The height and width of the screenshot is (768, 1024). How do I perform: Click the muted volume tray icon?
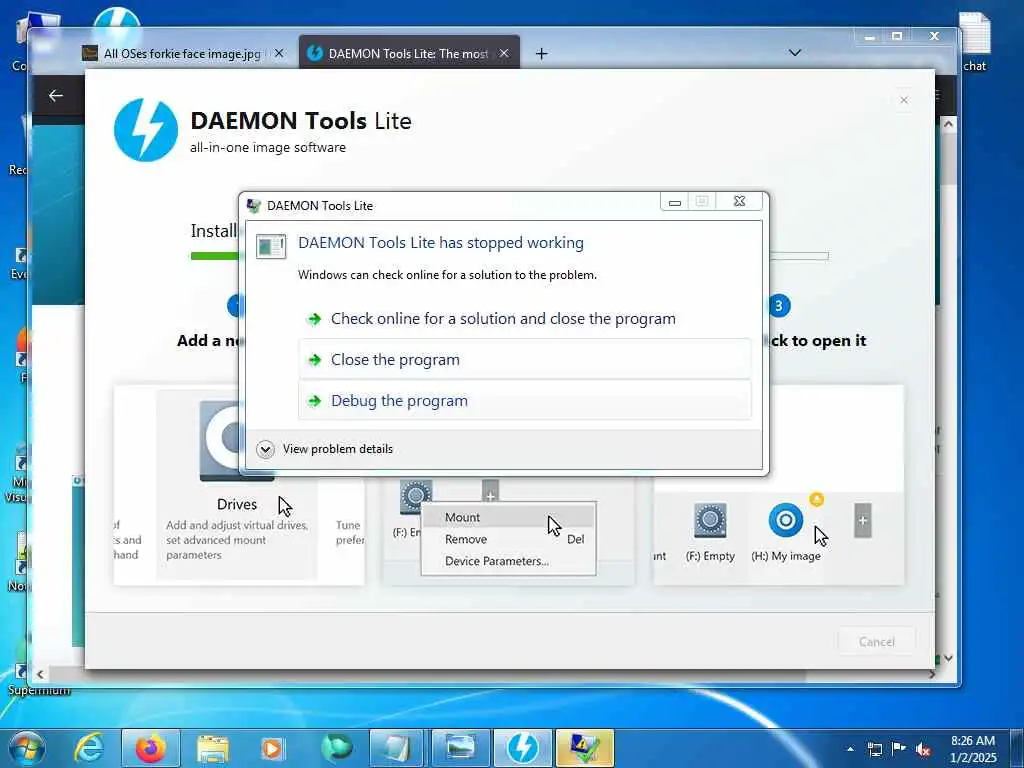click(923, 749)
